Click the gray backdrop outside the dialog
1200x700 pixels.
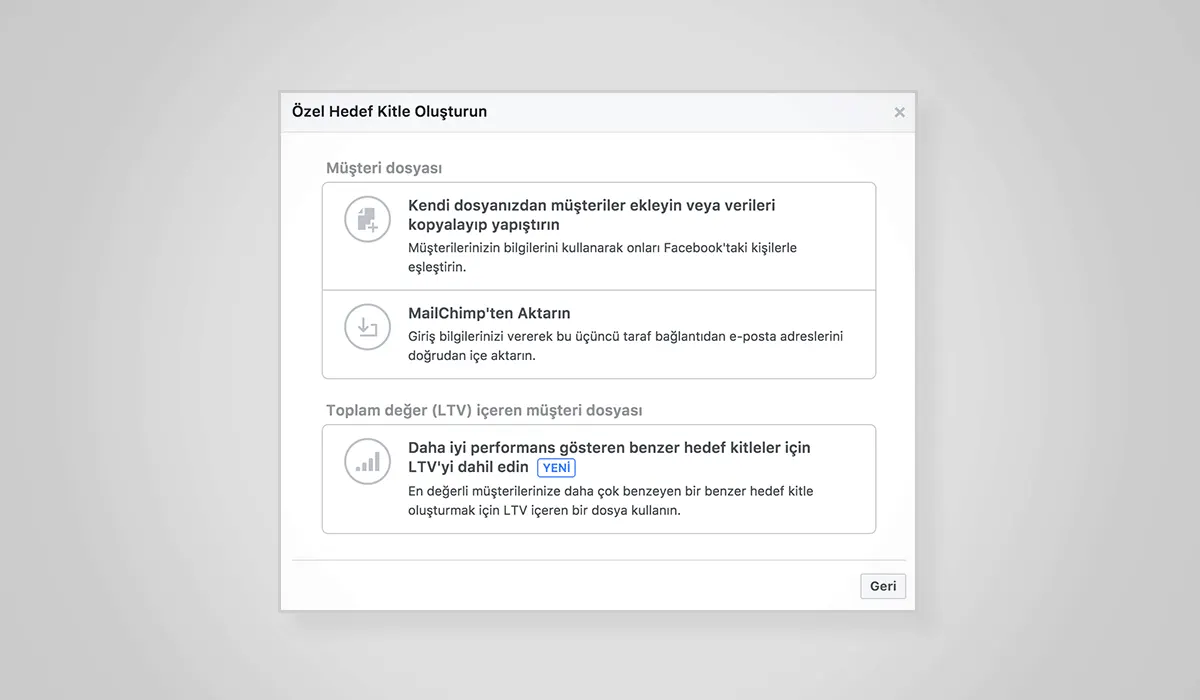coord(140,350)
